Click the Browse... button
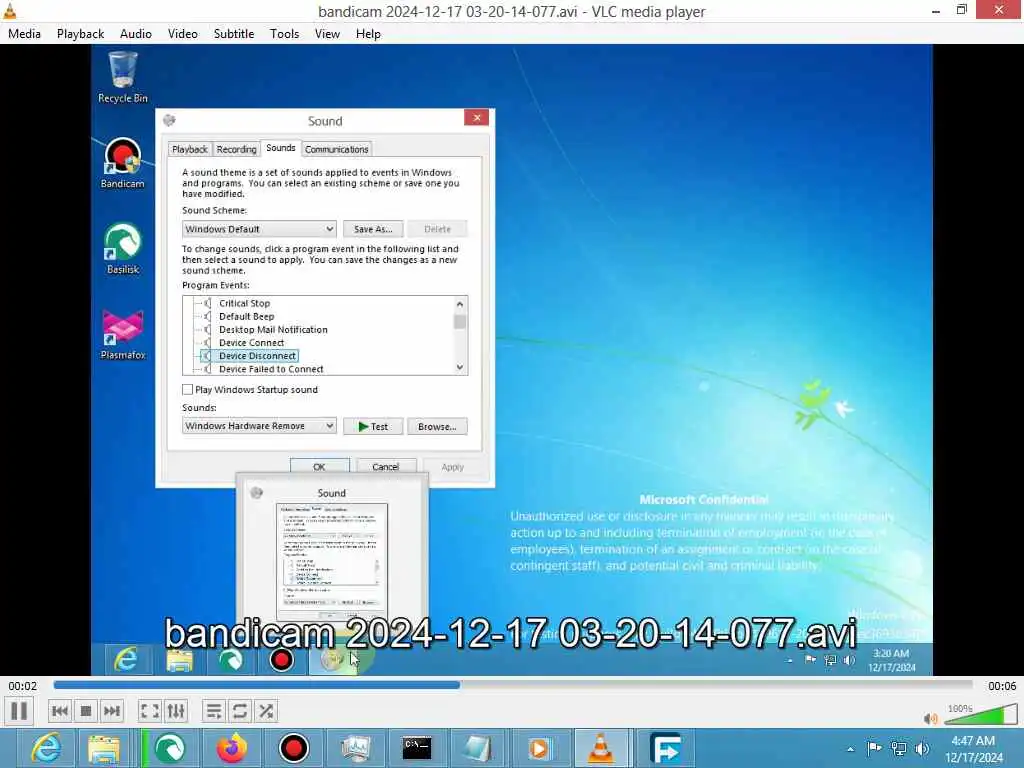This screenshot has height=768, width=1024. click(x=437, y=426)
